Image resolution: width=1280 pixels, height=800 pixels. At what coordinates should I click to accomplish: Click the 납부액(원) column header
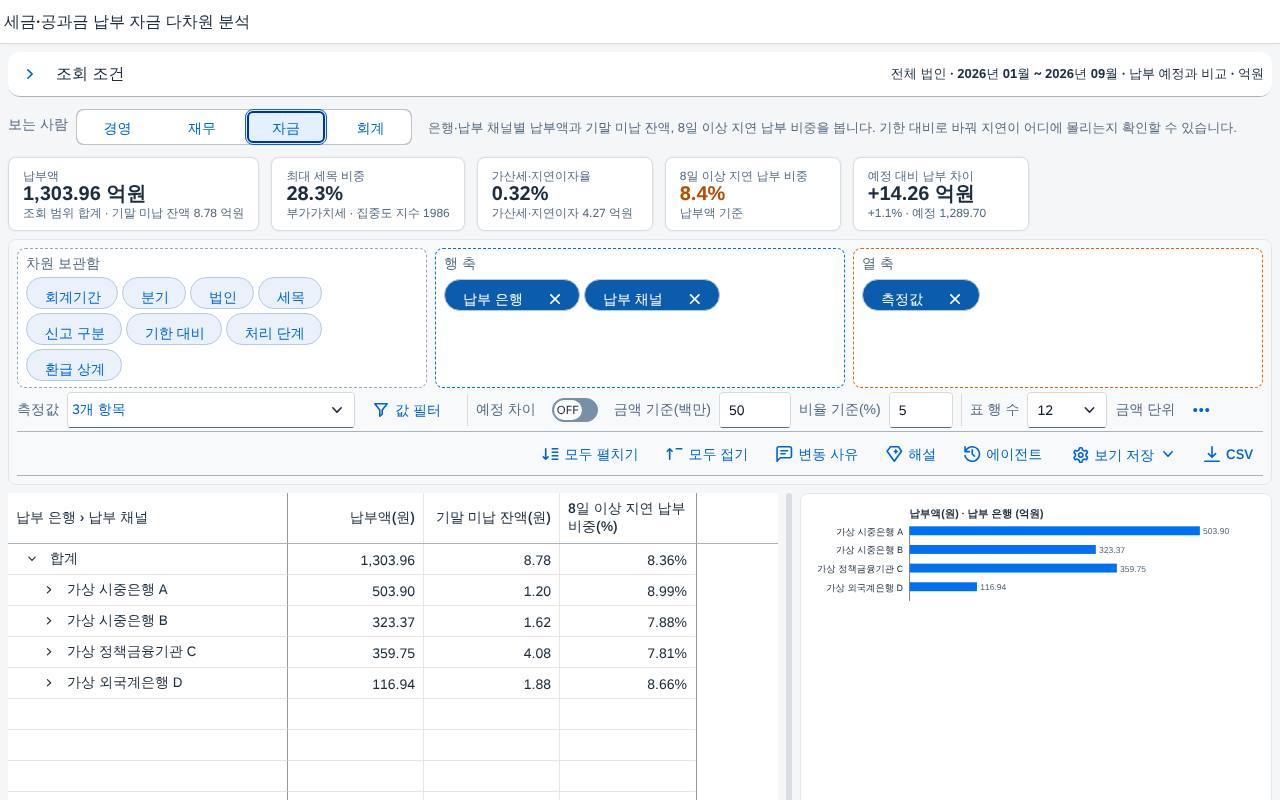[356, 518]
